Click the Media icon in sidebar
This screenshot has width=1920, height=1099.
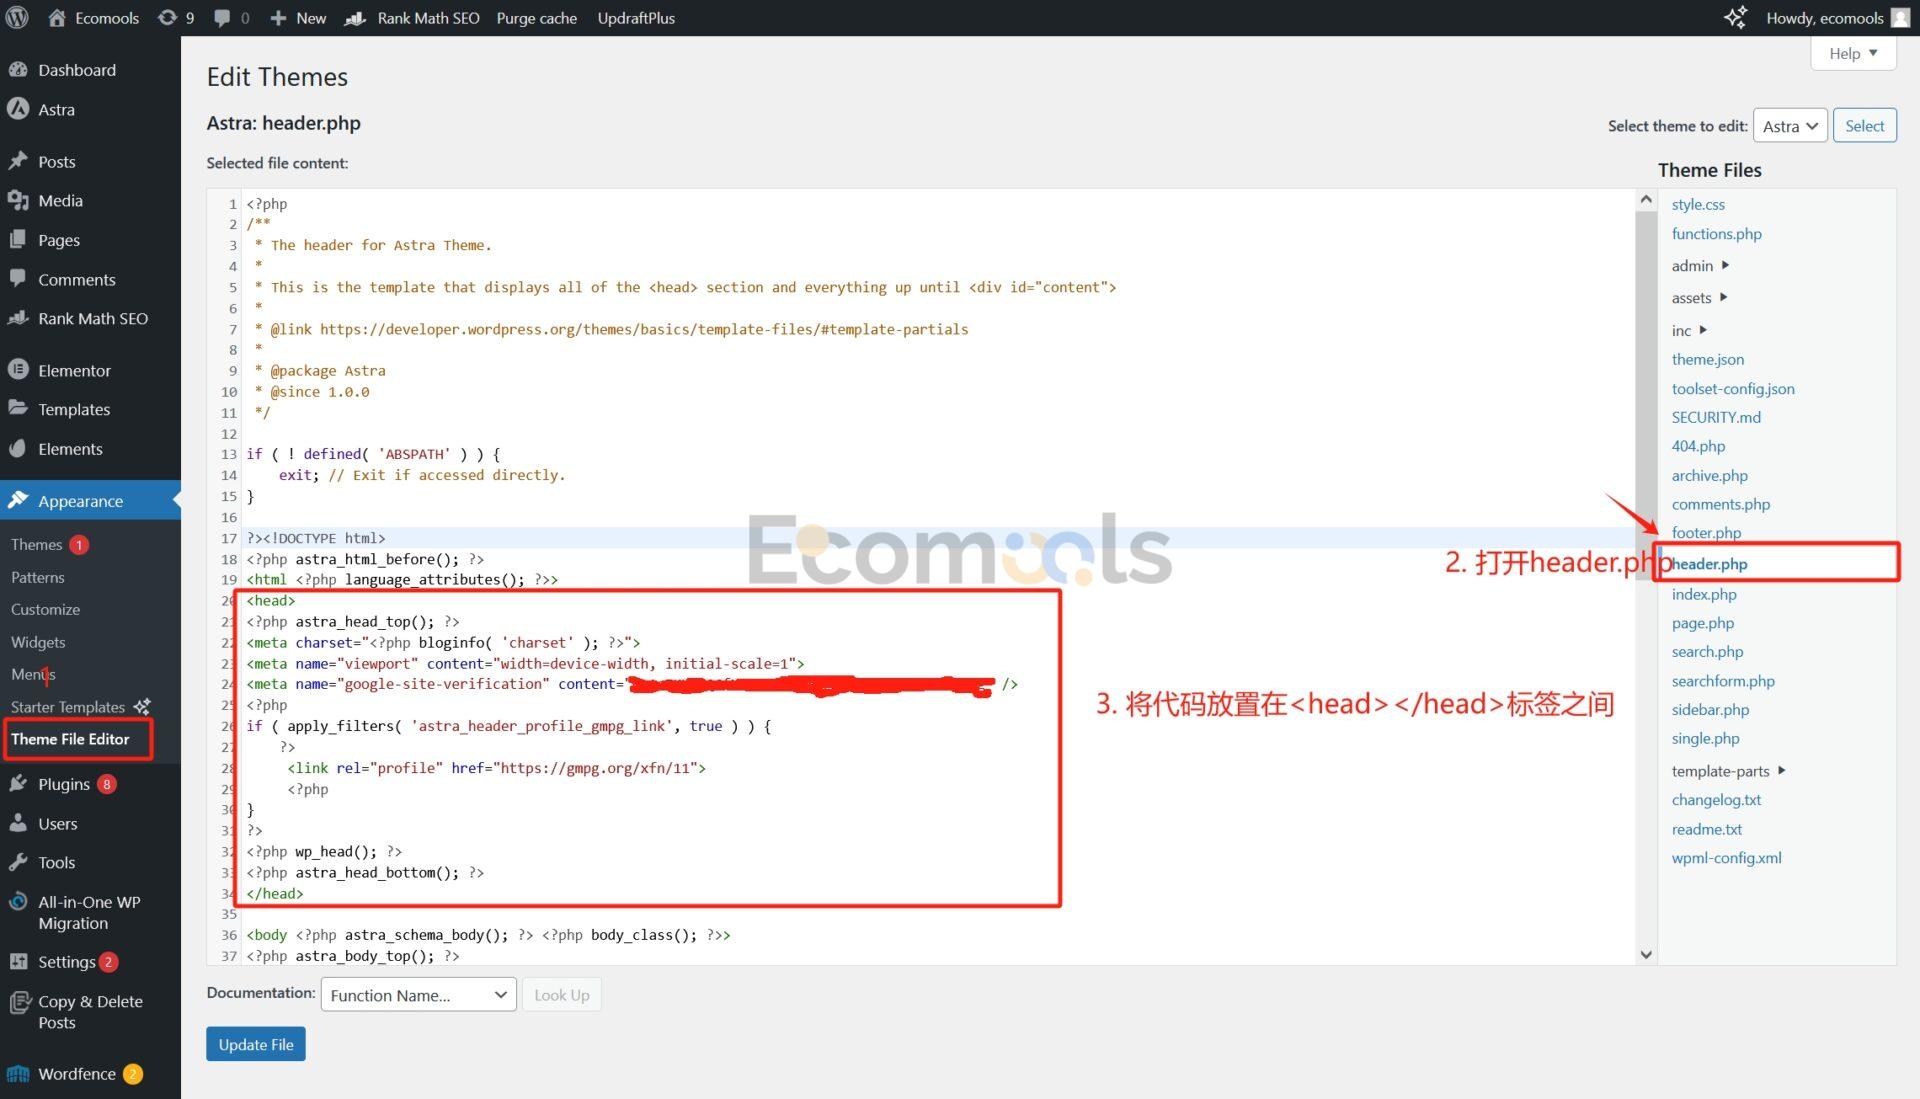18,200
